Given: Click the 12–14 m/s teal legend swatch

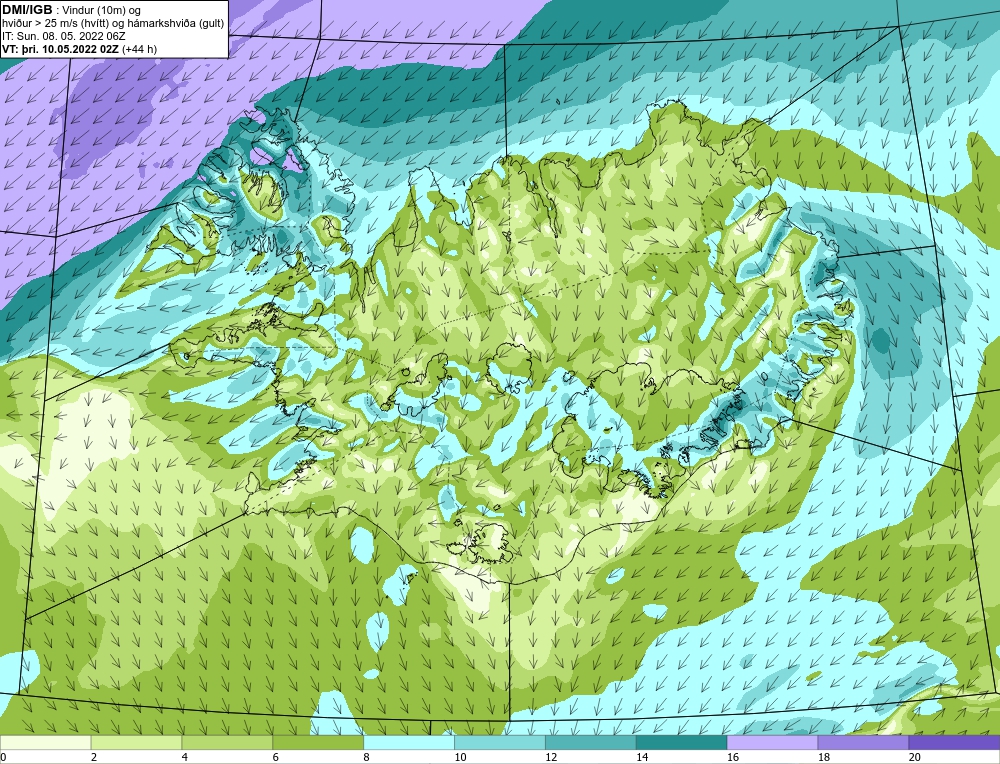Looking at the screenshot, I should click(x=591, y=742).
